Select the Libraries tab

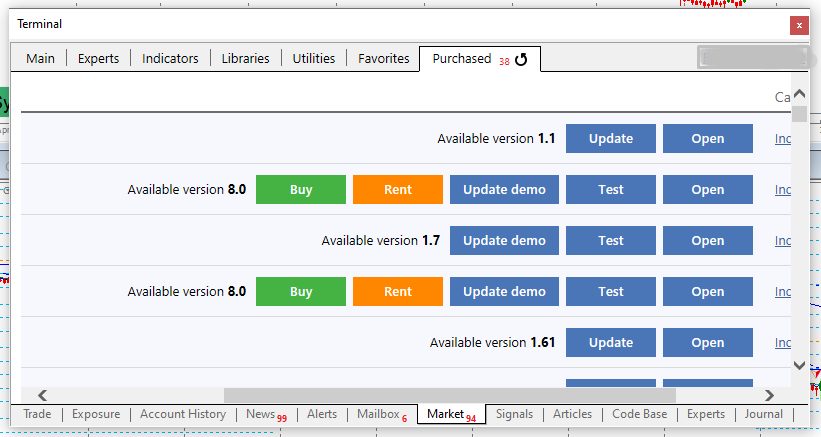(246, 59)
